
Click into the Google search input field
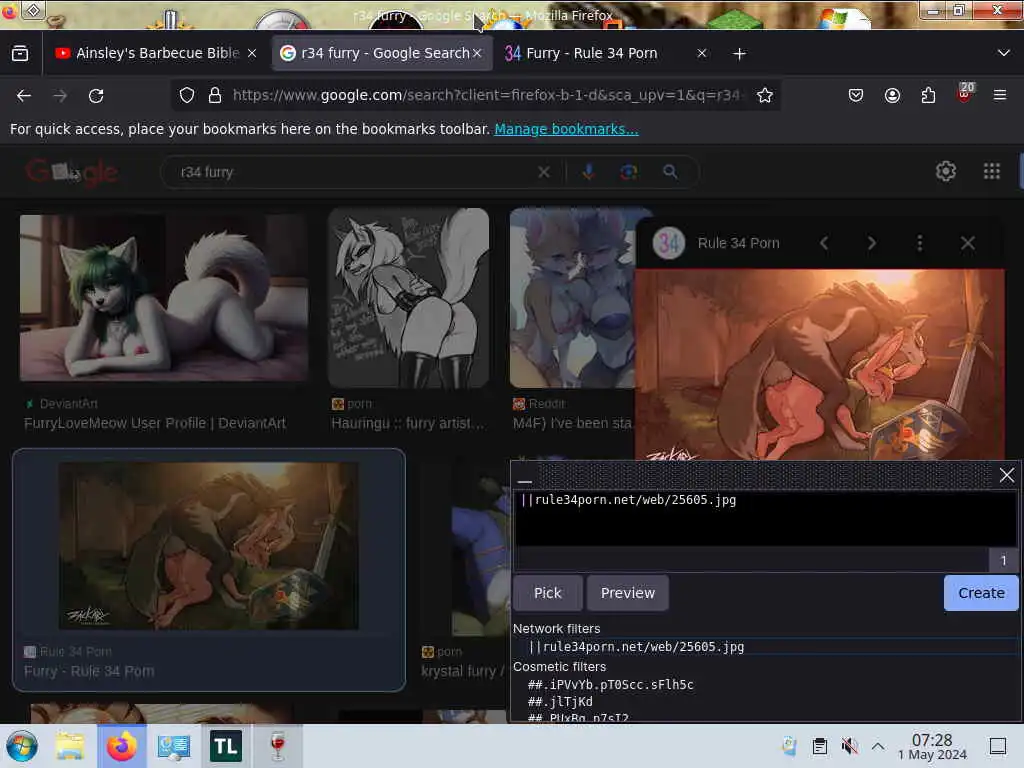coord(353,172)
